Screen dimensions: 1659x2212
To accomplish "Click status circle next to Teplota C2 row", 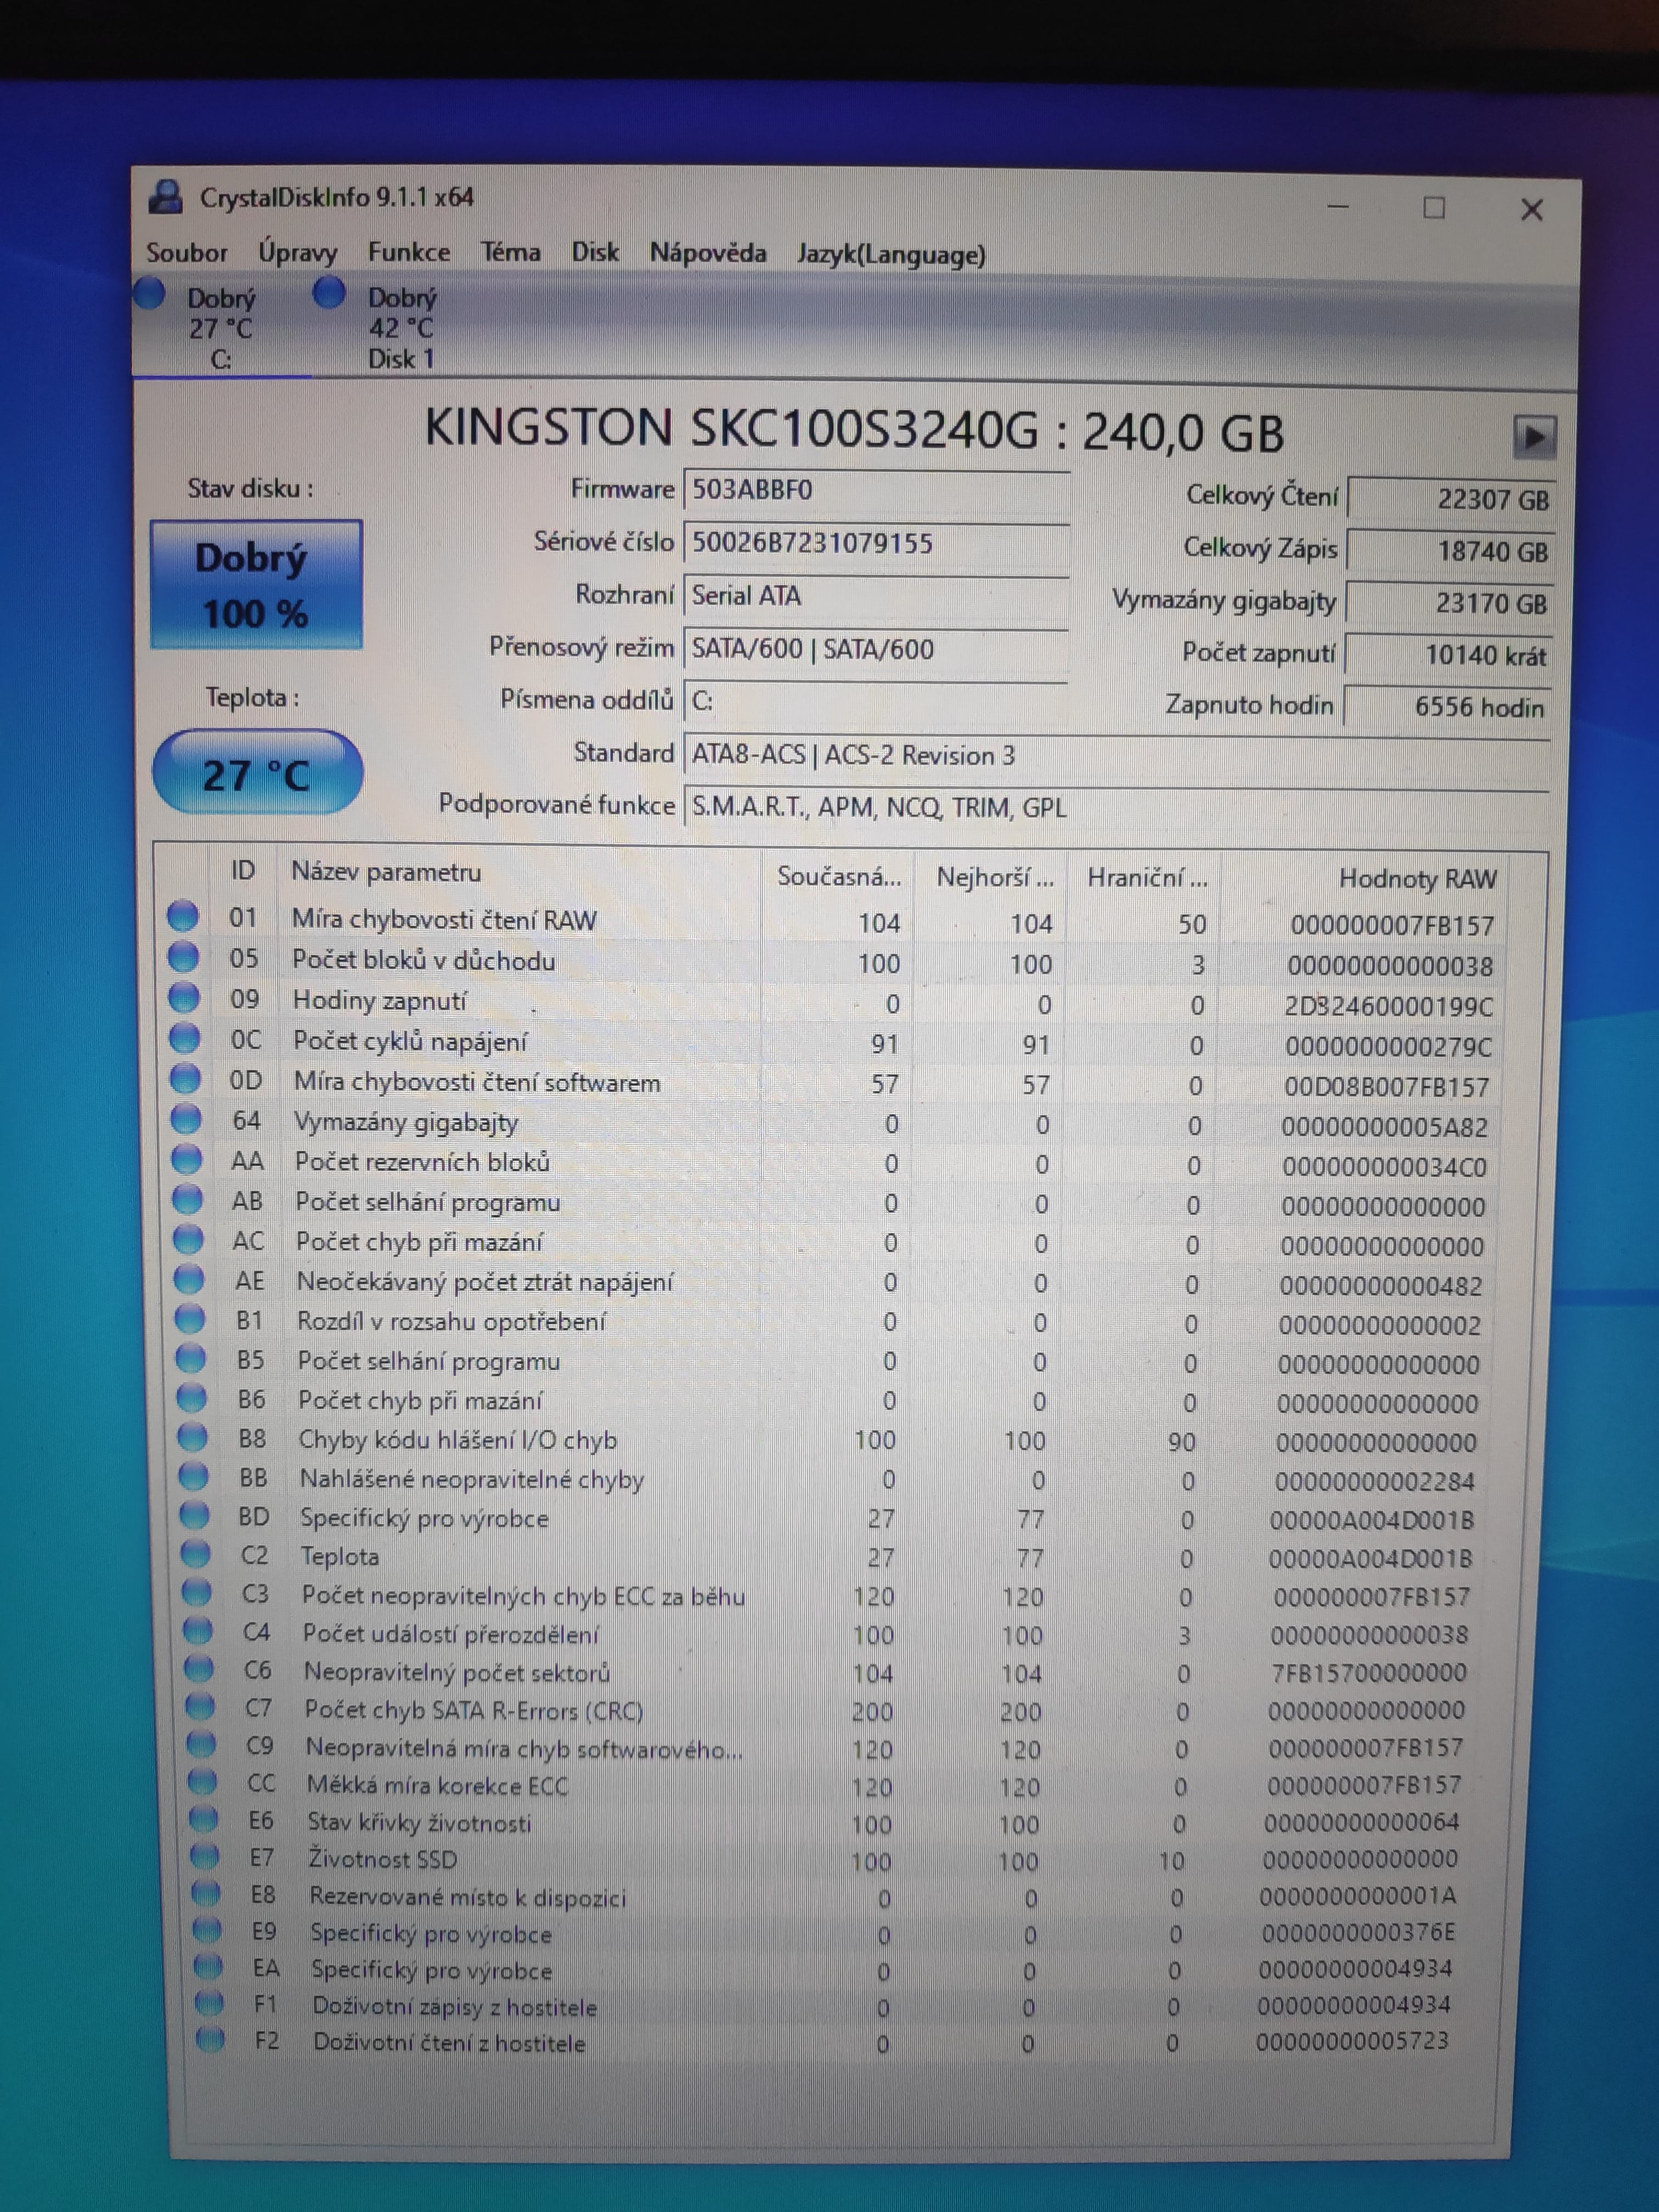I will coord(196,1555).
